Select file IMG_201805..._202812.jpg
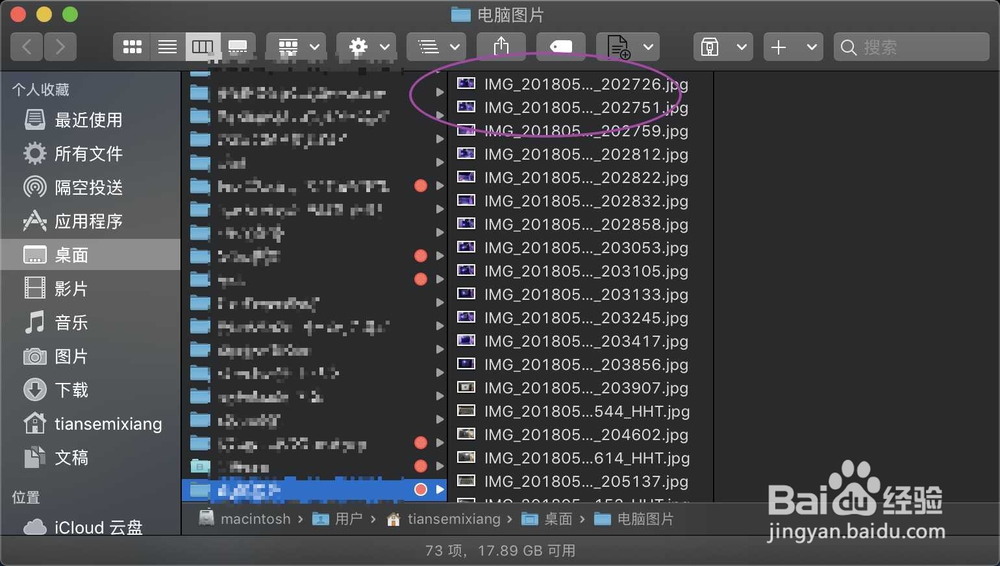The image size is (1000, 566). click(580, 154)
